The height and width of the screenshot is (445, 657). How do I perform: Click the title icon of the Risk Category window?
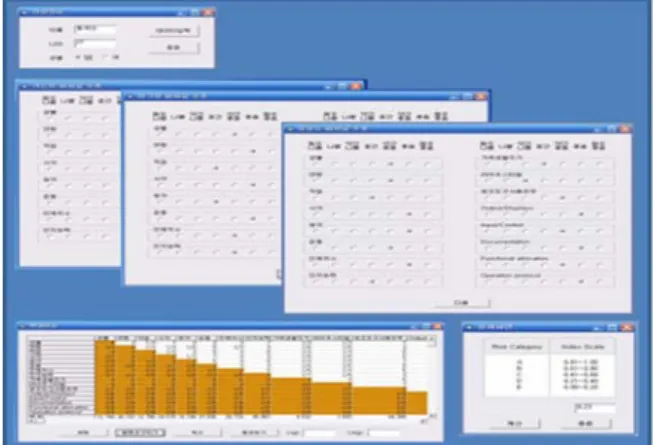click(469, 327)
